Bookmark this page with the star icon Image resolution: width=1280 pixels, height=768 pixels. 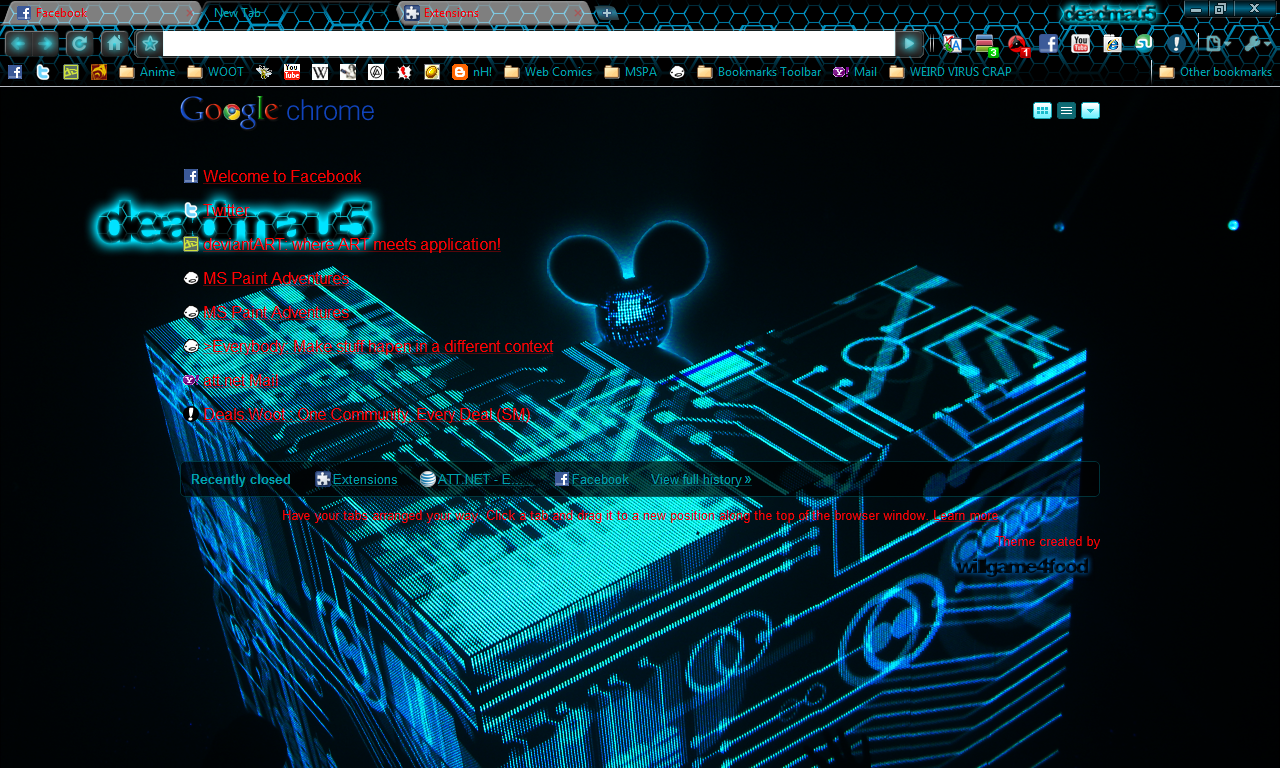[x=149, y=43]
